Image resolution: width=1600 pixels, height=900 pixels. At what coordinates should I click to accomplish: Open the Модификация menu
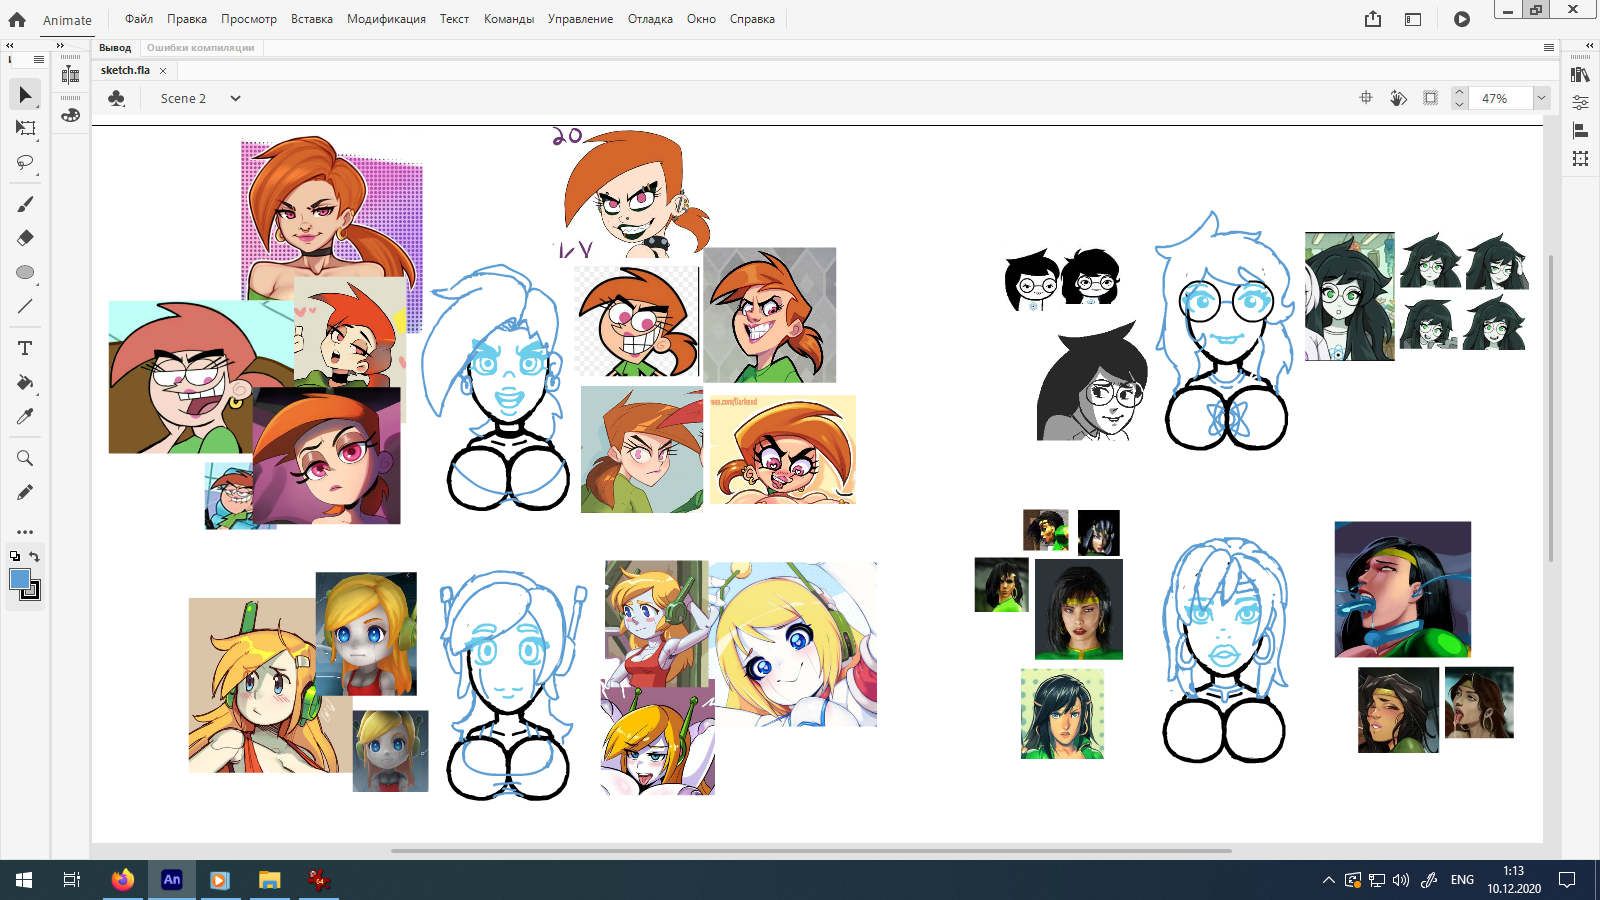coord(386,19)
